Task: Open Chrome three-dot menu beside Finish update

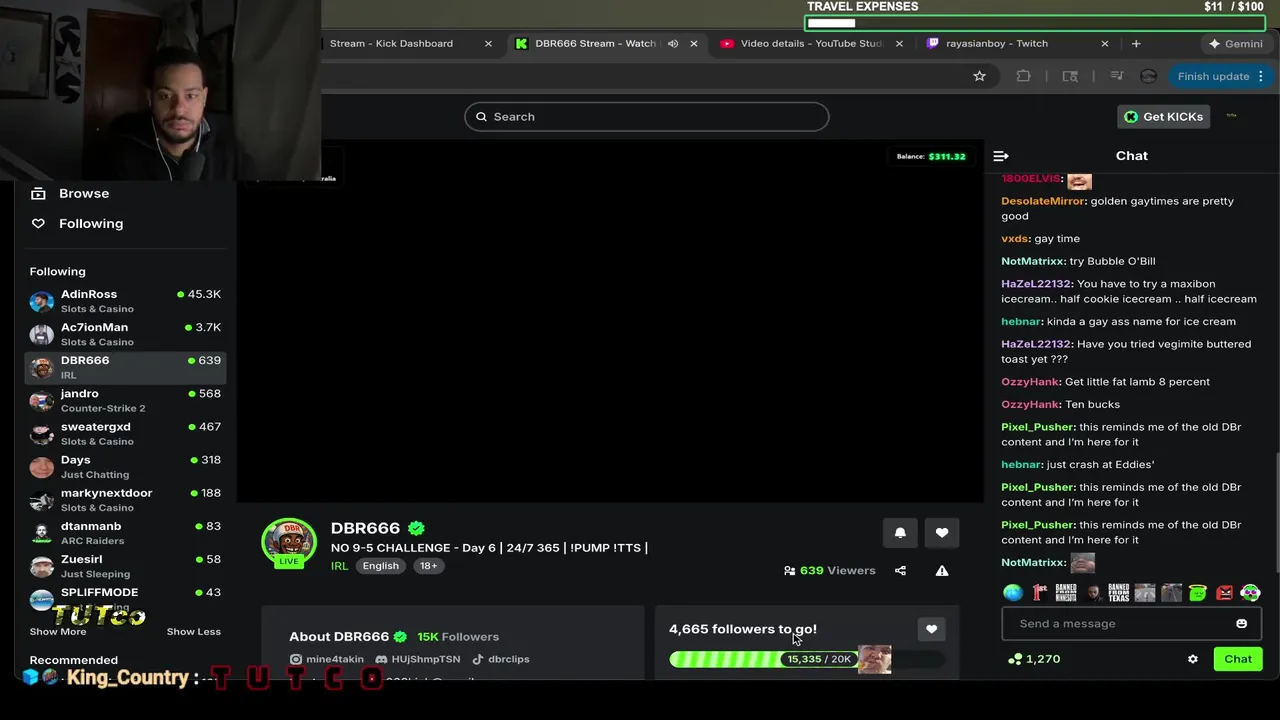Action: (1261, 76)
